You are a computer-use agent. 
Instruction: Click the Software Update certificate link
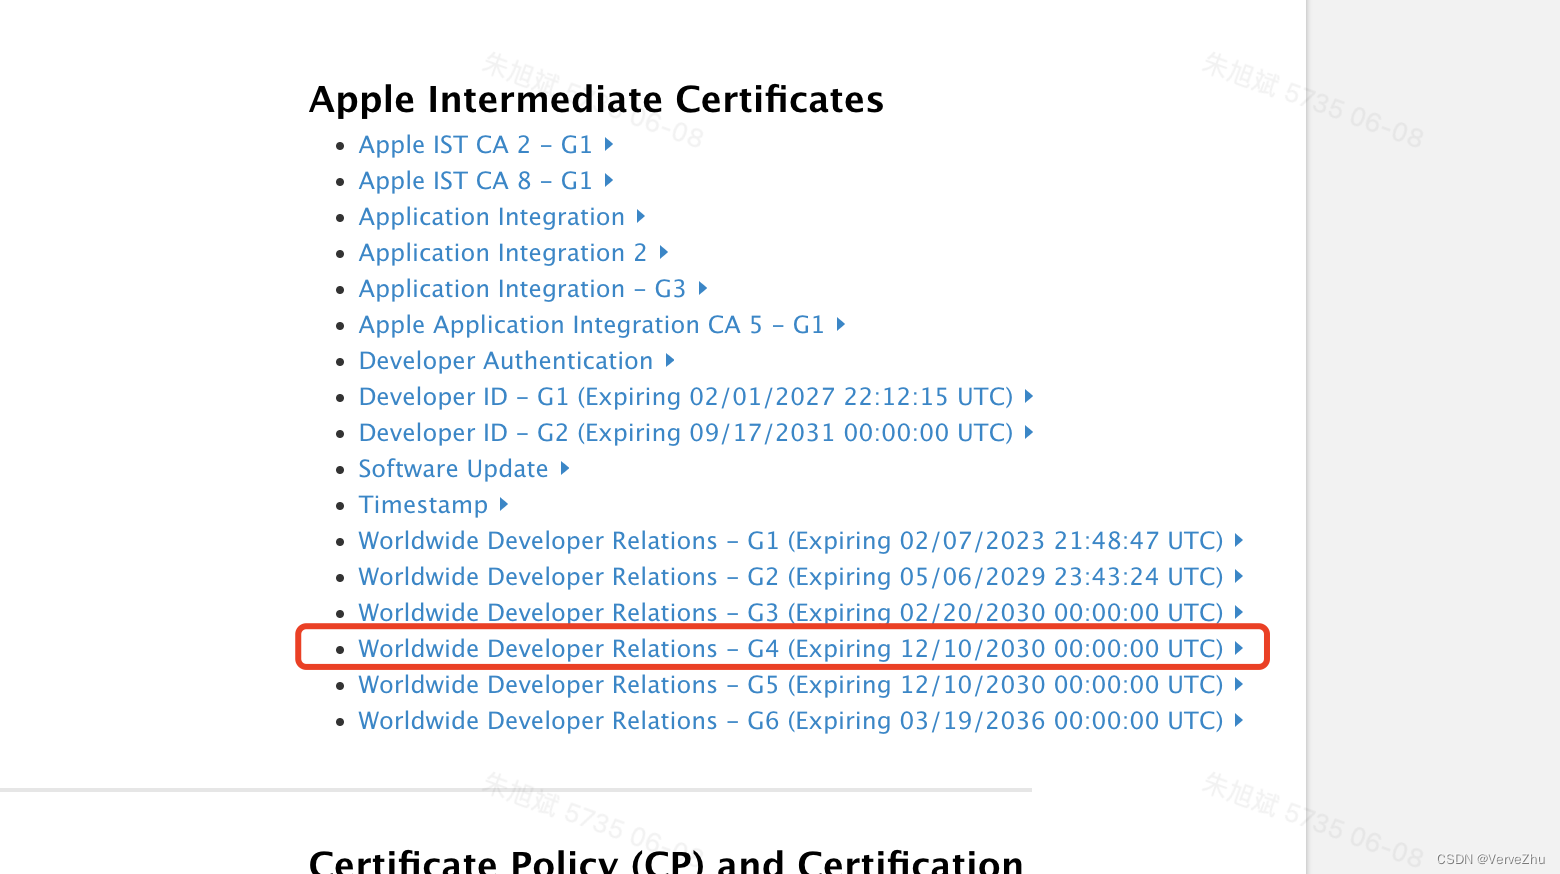[453, 468]
